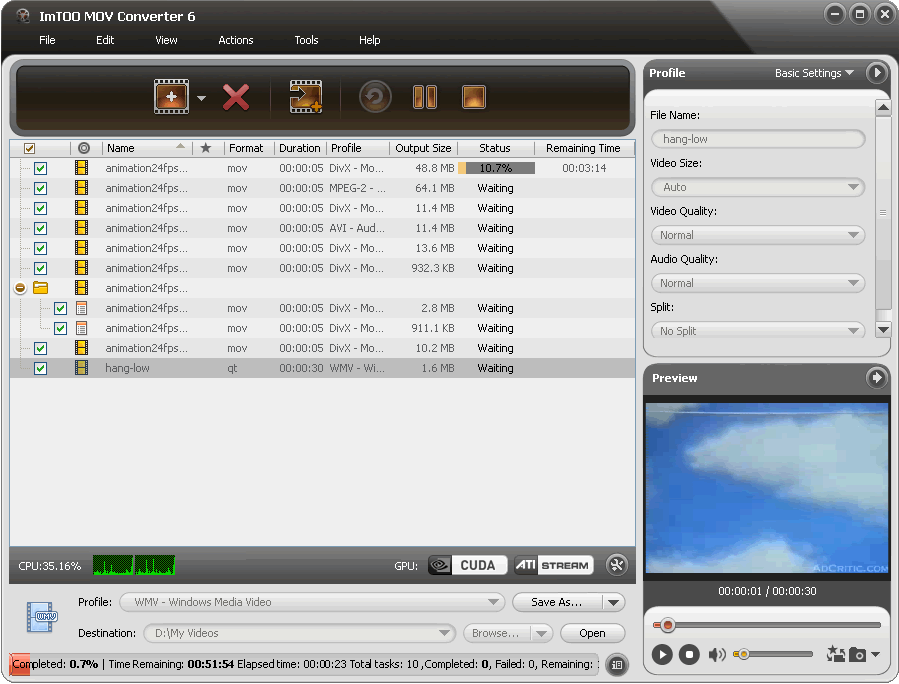The height and width of the screenshot is (684, 899).
Task: Open the bottom Profile WMV dropdown
Action: [312, 602]
